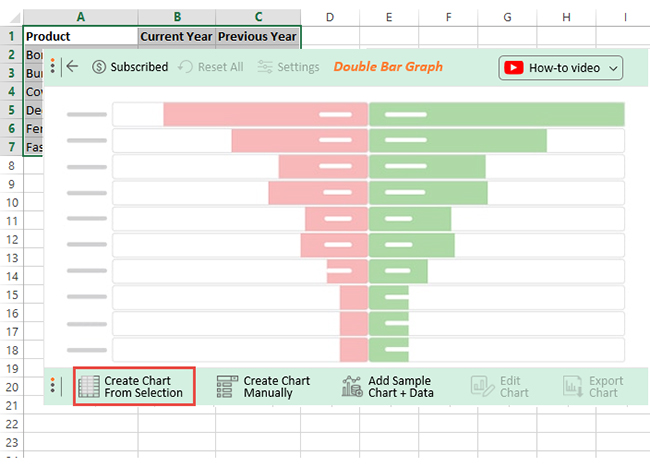Click Add Sample Chart + Data
The height and width of the screenshot is (467, 650).
[x=388, y=386]
